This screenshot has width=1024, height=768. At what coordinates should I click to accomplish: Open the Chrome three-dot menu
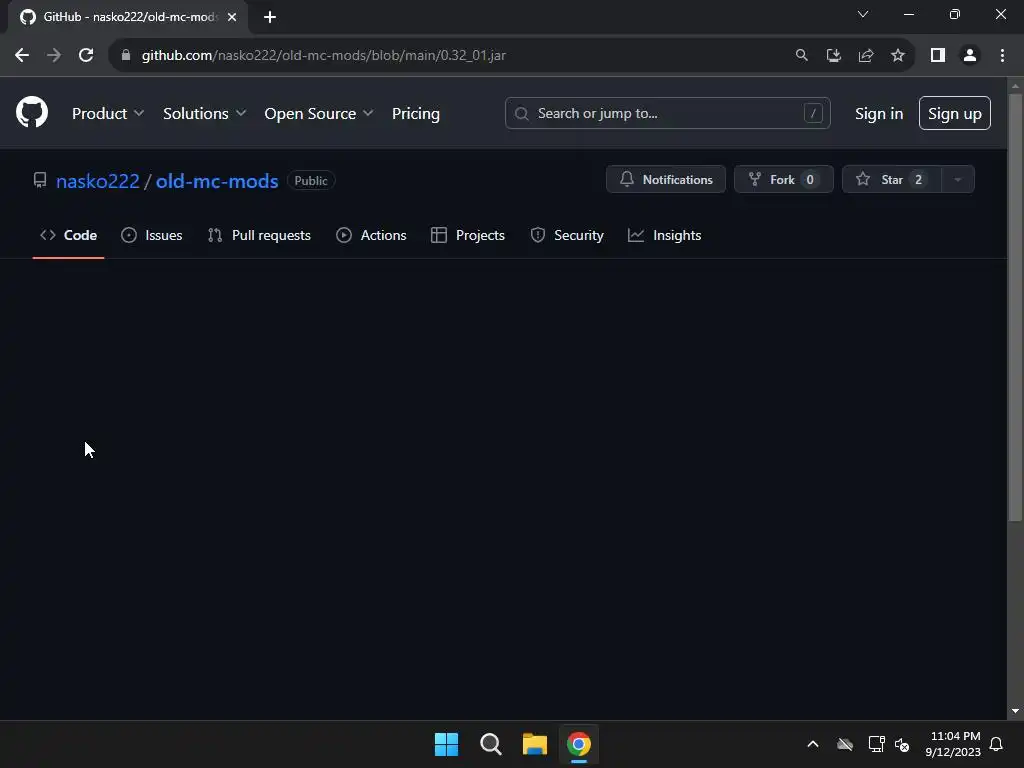point(1002,56)
